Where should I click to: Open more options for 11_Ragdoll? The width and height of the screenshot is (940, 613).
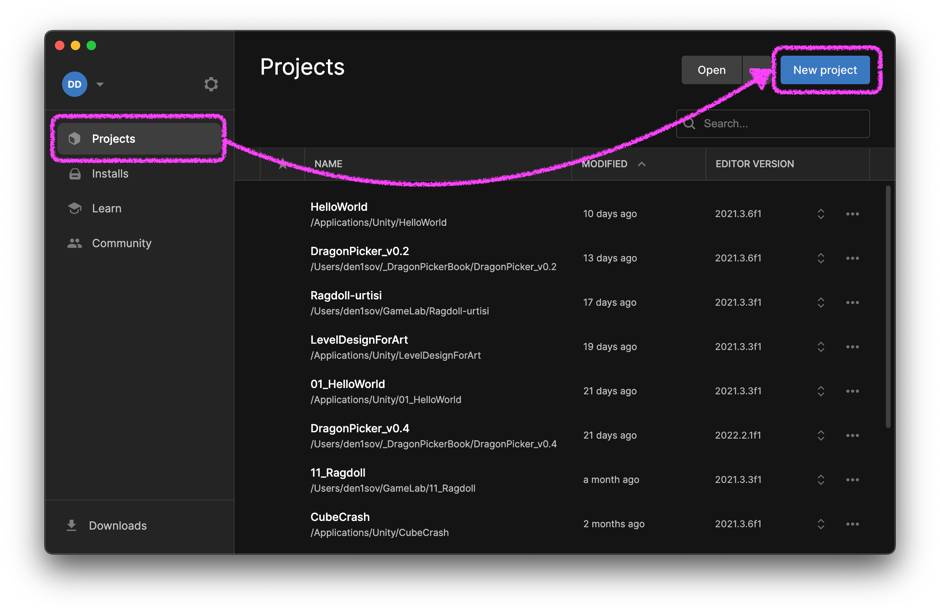pyautogui.click(x=852, y=480)
